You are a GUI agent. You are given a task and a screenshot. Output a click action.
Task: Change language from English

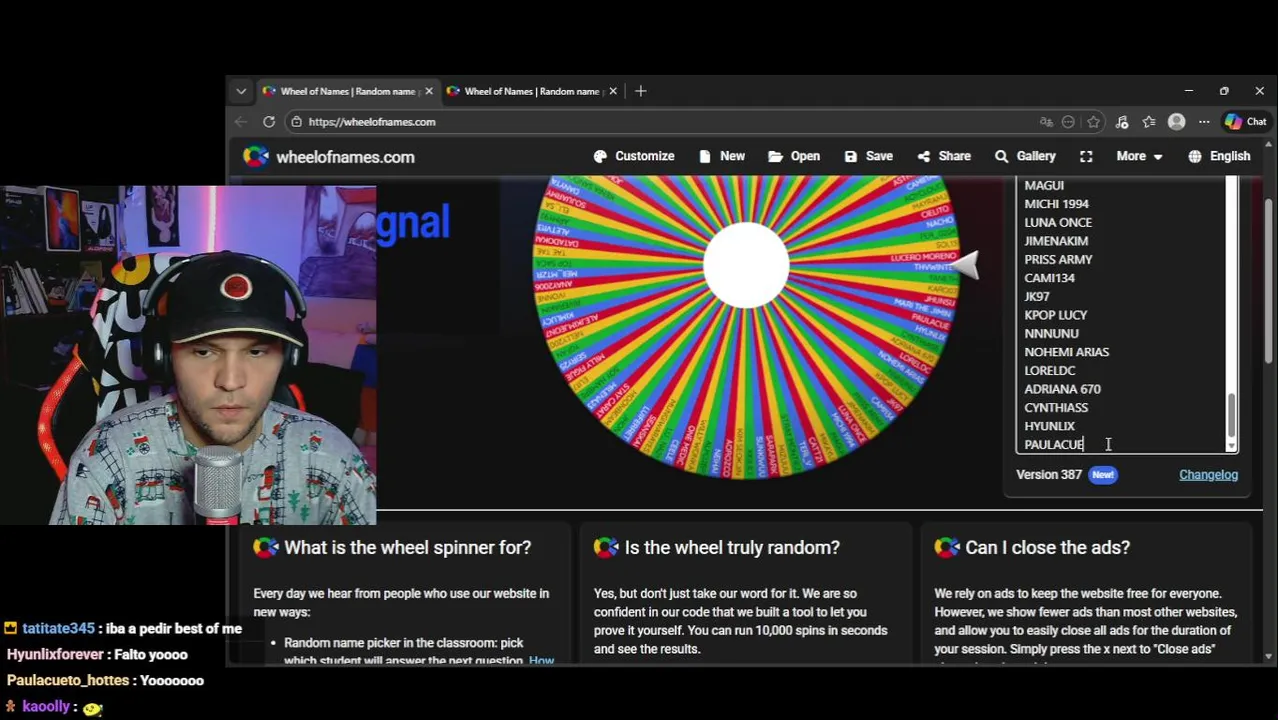[1219, 156]
